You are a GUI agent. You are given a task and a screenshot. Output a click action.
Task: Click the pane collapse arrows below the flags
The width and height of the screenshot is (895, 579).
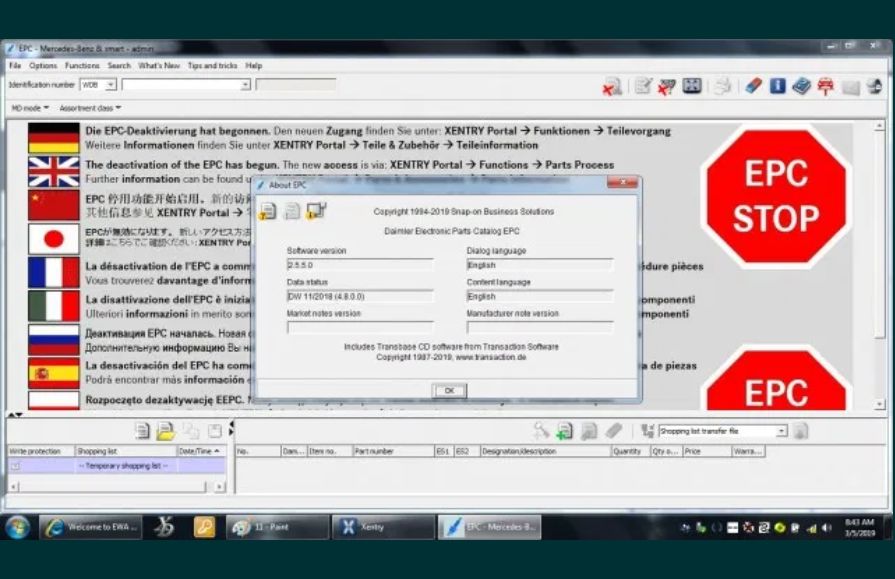[x=15, y=415]
